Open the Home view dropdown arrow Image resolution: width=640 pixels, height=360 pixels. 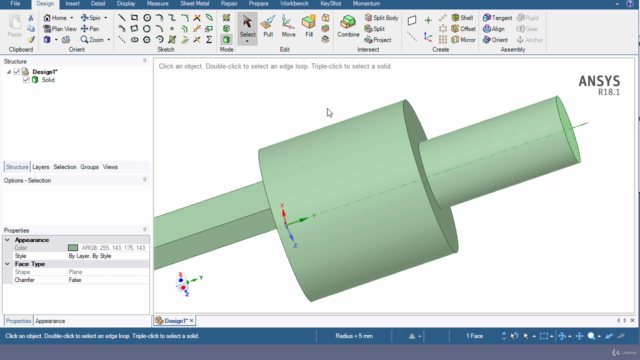pyautogui.click(x=72, y=18)
